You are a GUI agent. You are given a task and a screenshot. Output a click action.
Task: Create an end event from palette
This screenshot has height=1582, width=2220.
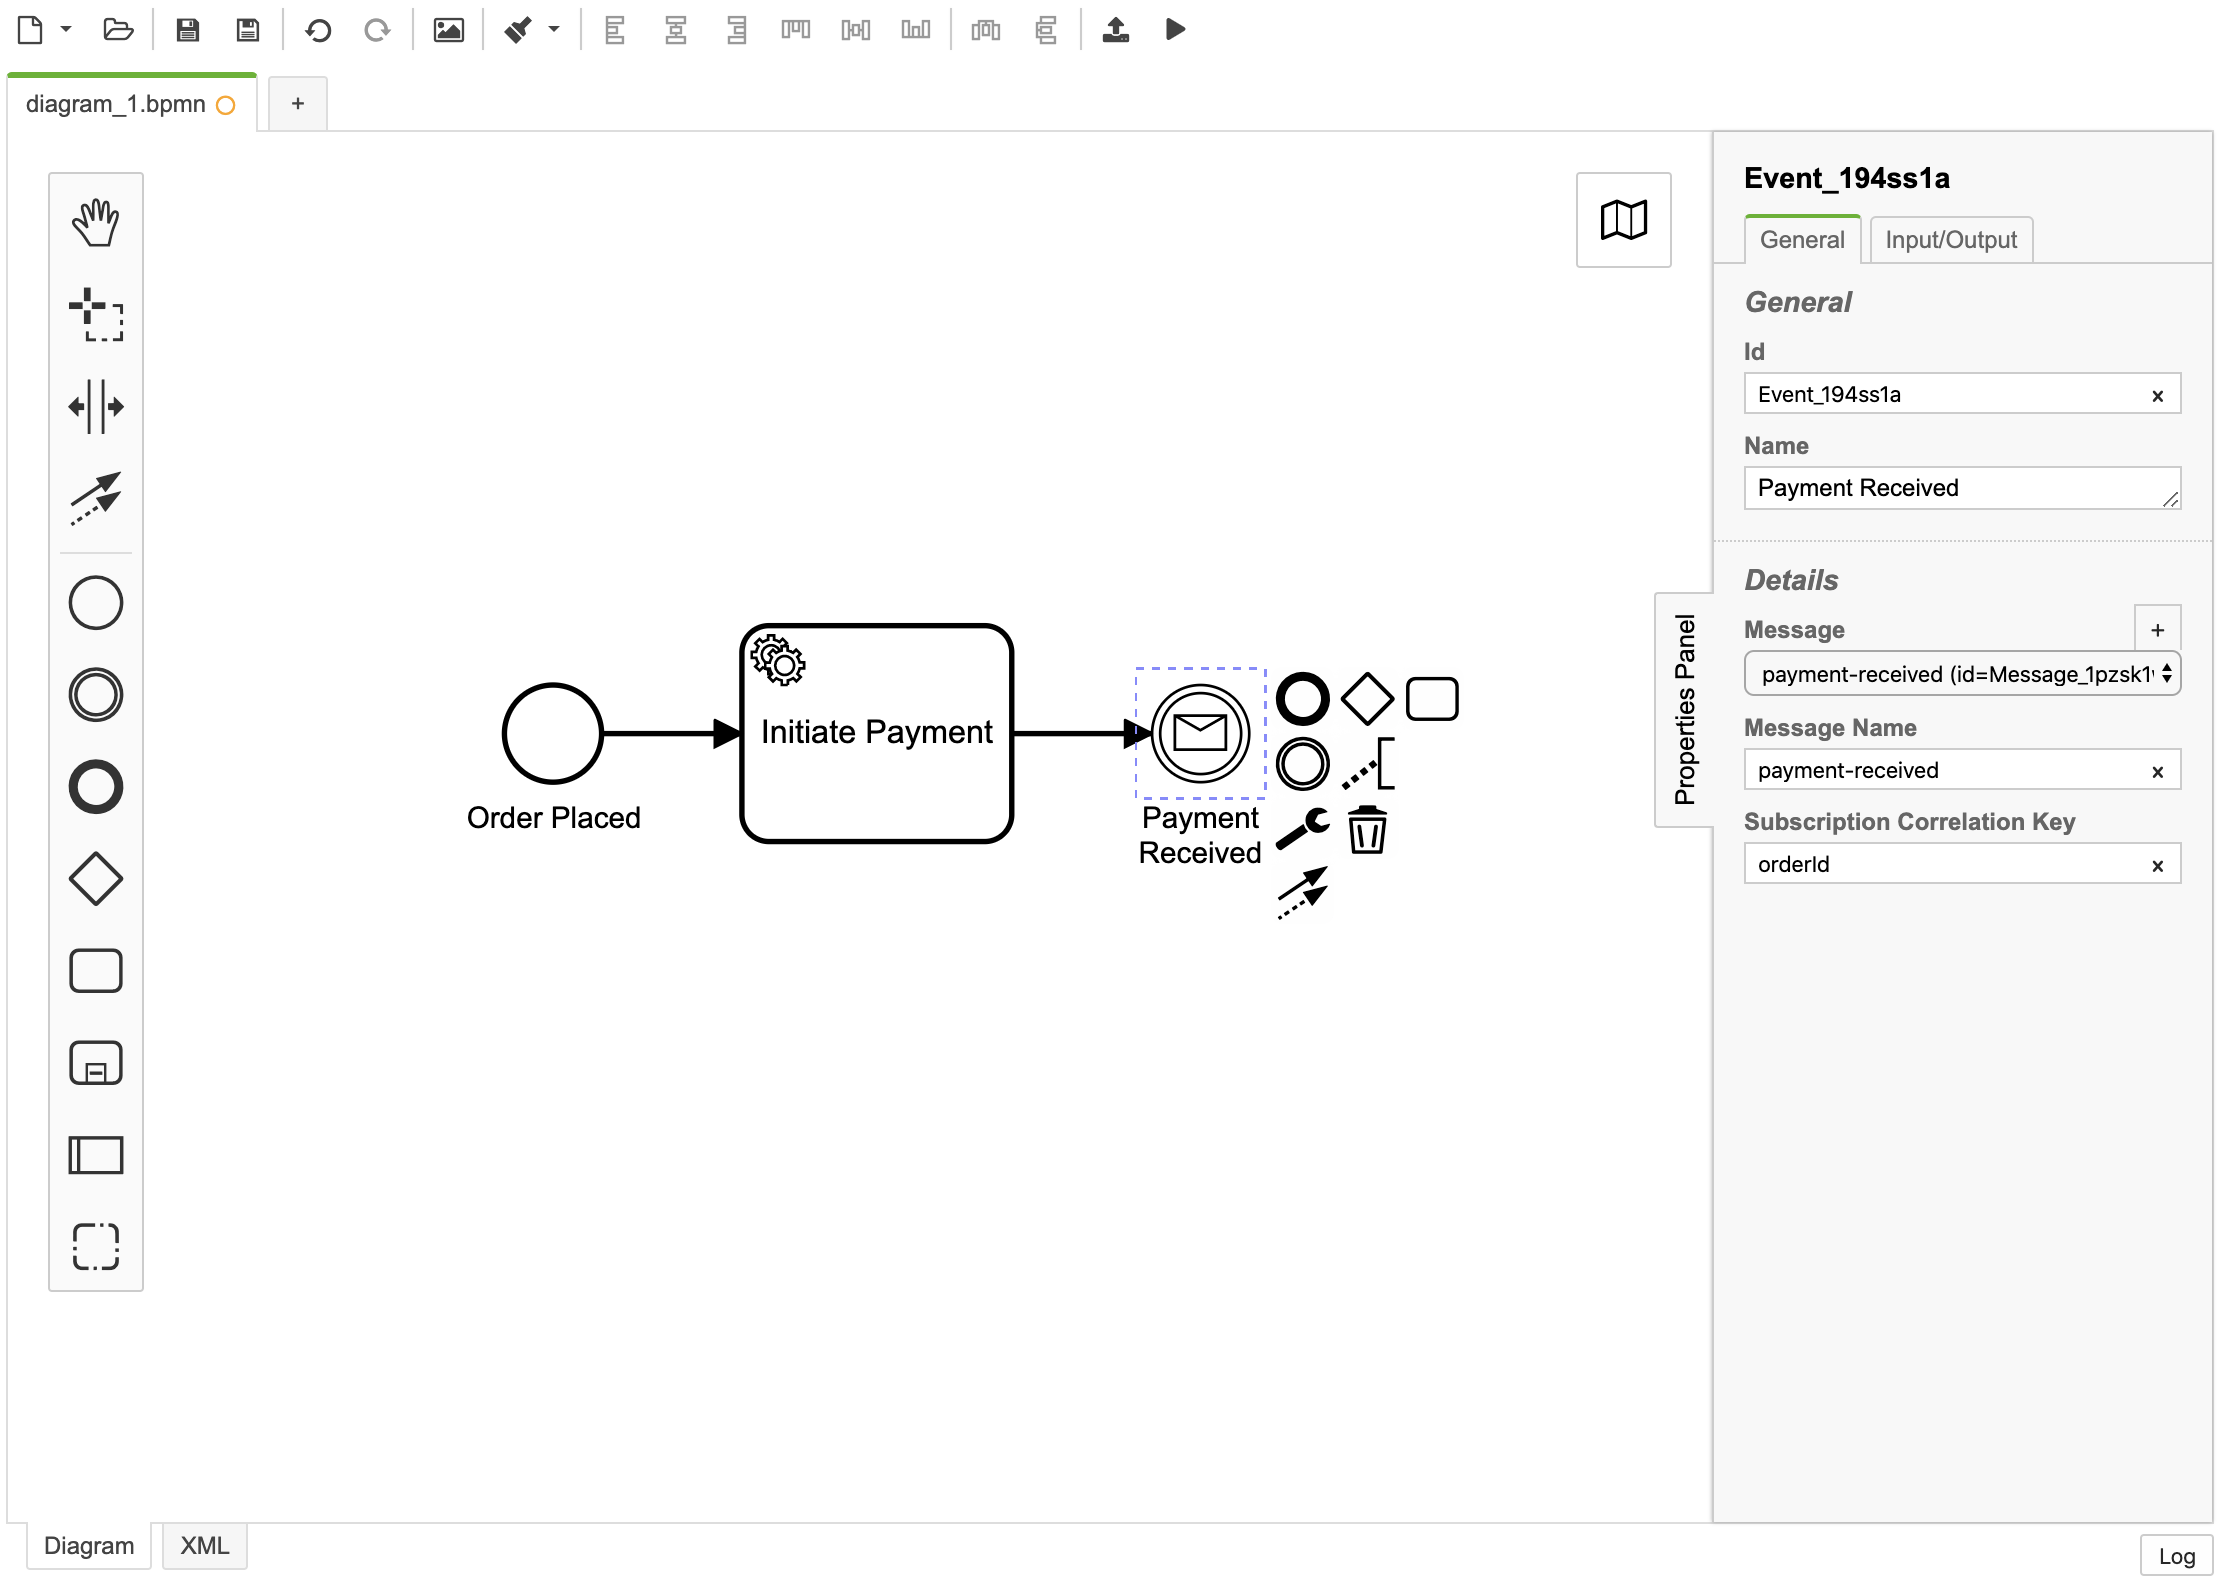point(96,787)
